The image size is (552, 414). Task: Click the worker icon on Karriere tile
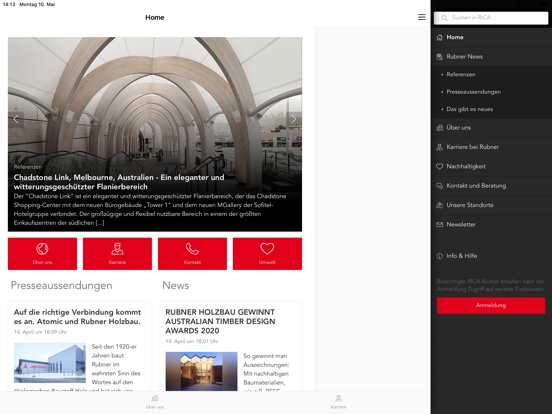[x=117, y=249]
